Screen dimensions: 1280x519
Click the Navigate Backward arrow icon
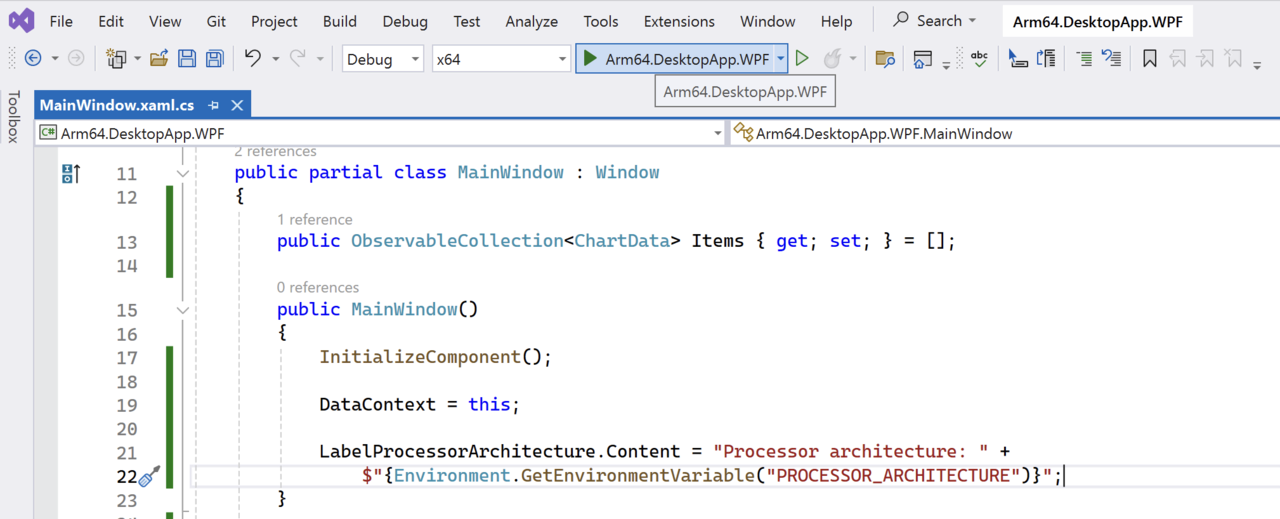pos(33,59)
